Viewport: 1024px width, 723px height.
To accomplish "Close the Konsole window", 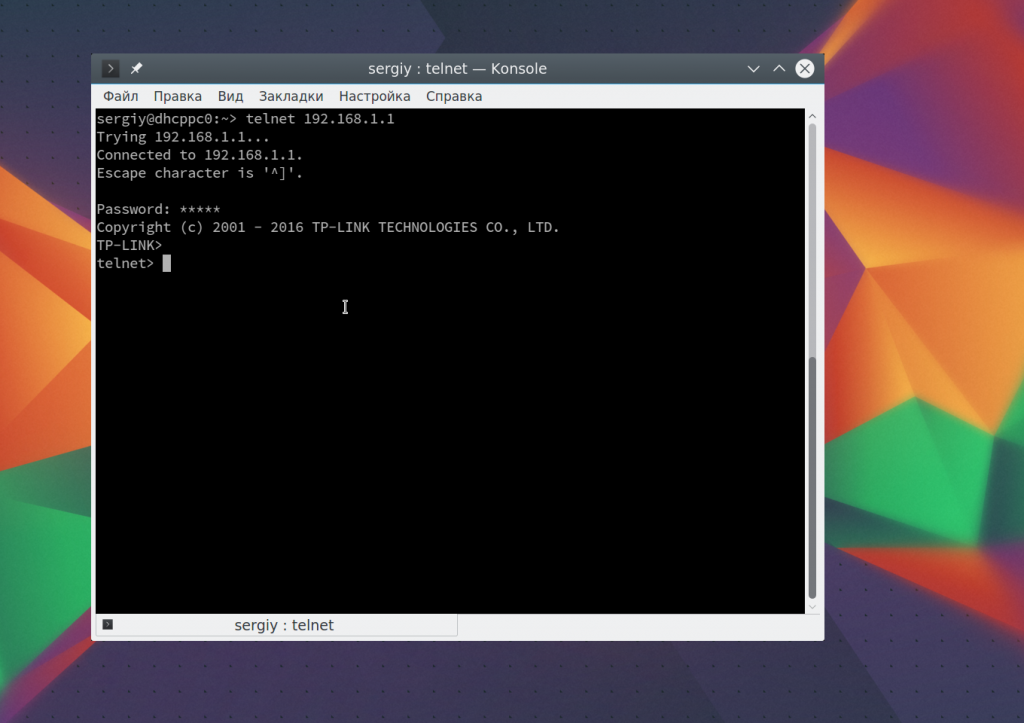I will [805, 69].
